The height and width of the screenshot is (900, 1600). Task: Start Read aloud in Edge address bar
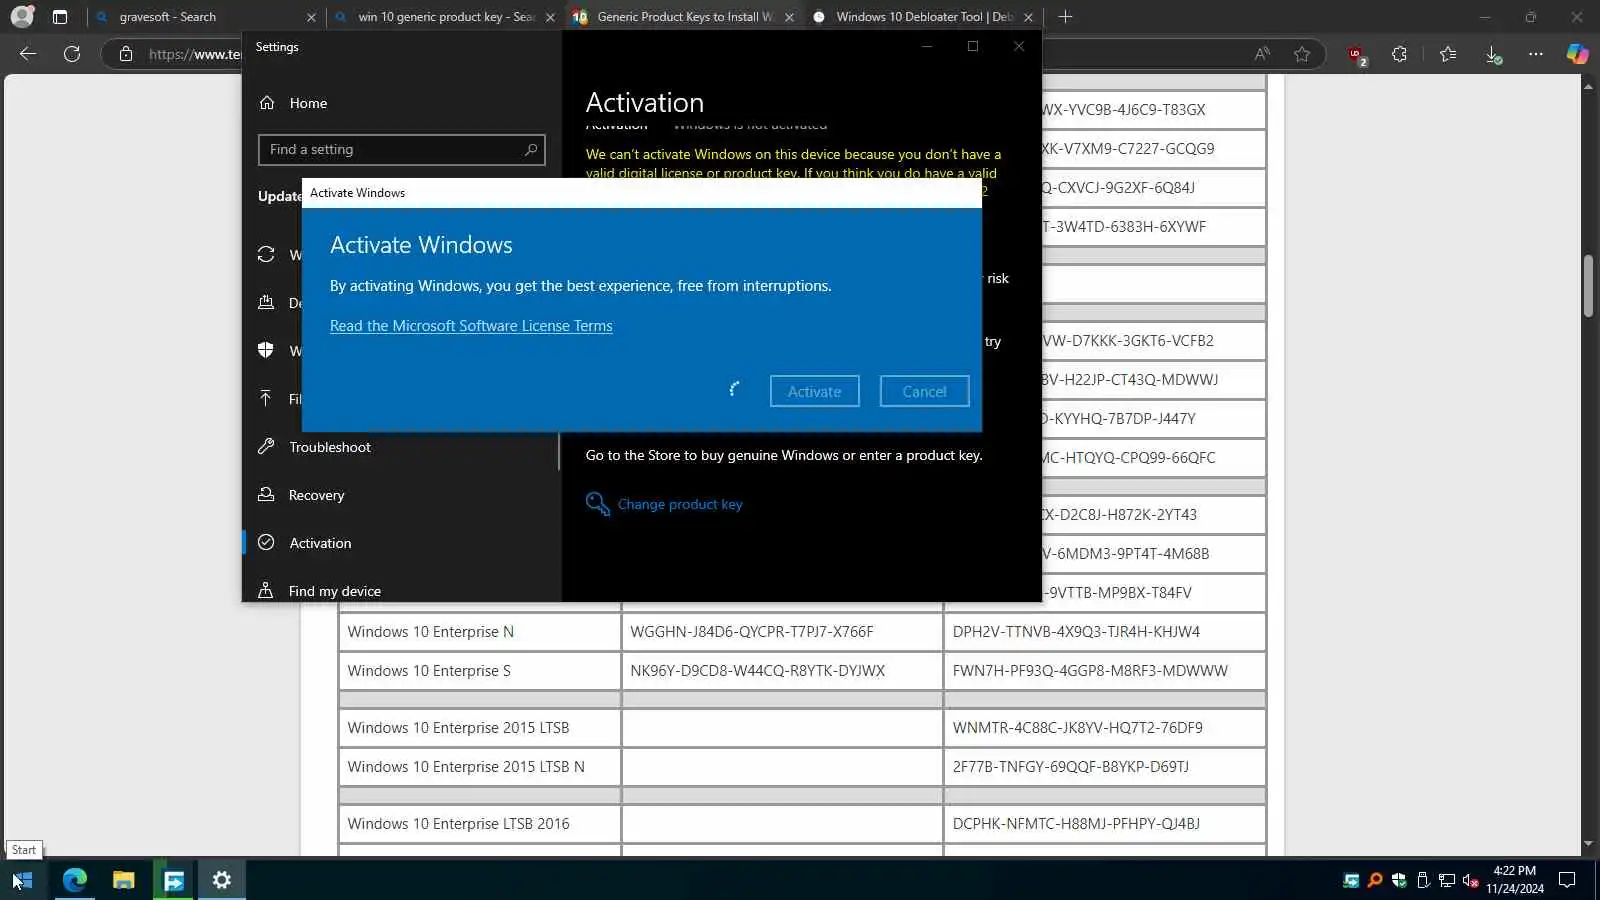(x=1262, y=54)
